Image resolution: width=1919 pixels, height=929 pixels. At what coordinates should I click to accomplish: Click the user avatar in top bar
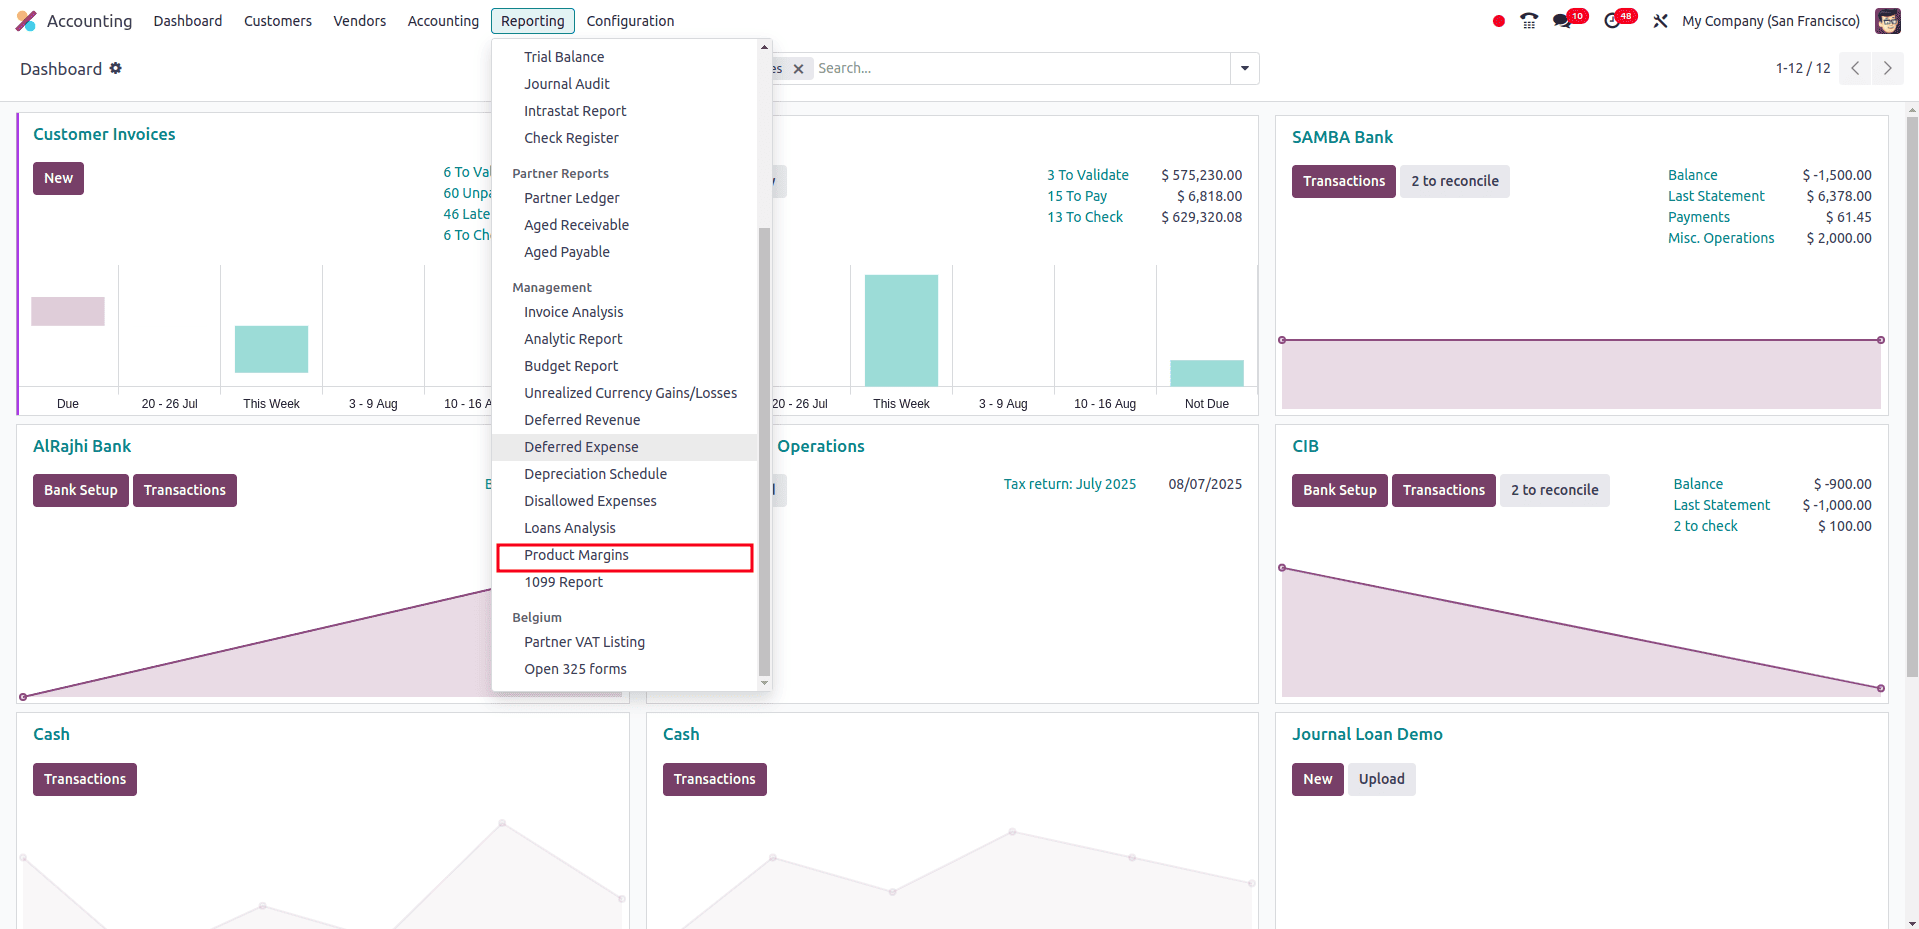pos(1887,21)
